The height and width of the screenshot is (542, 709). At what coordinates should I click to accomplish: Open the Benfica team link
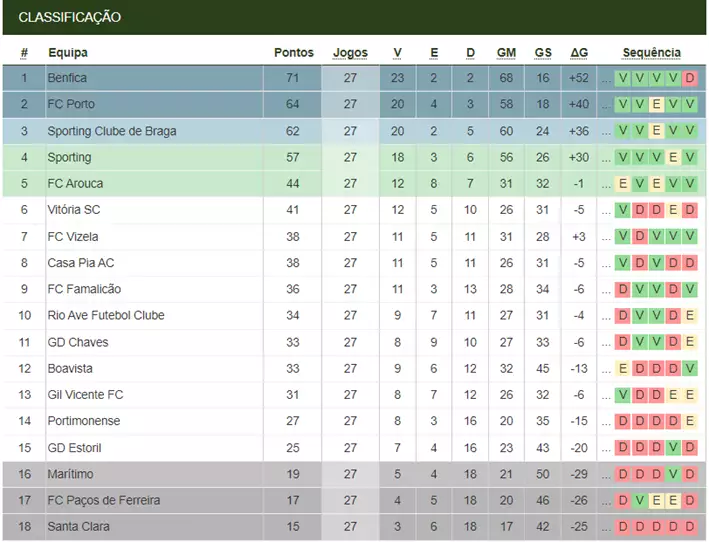pyautogui.click(x=67, y=78)
